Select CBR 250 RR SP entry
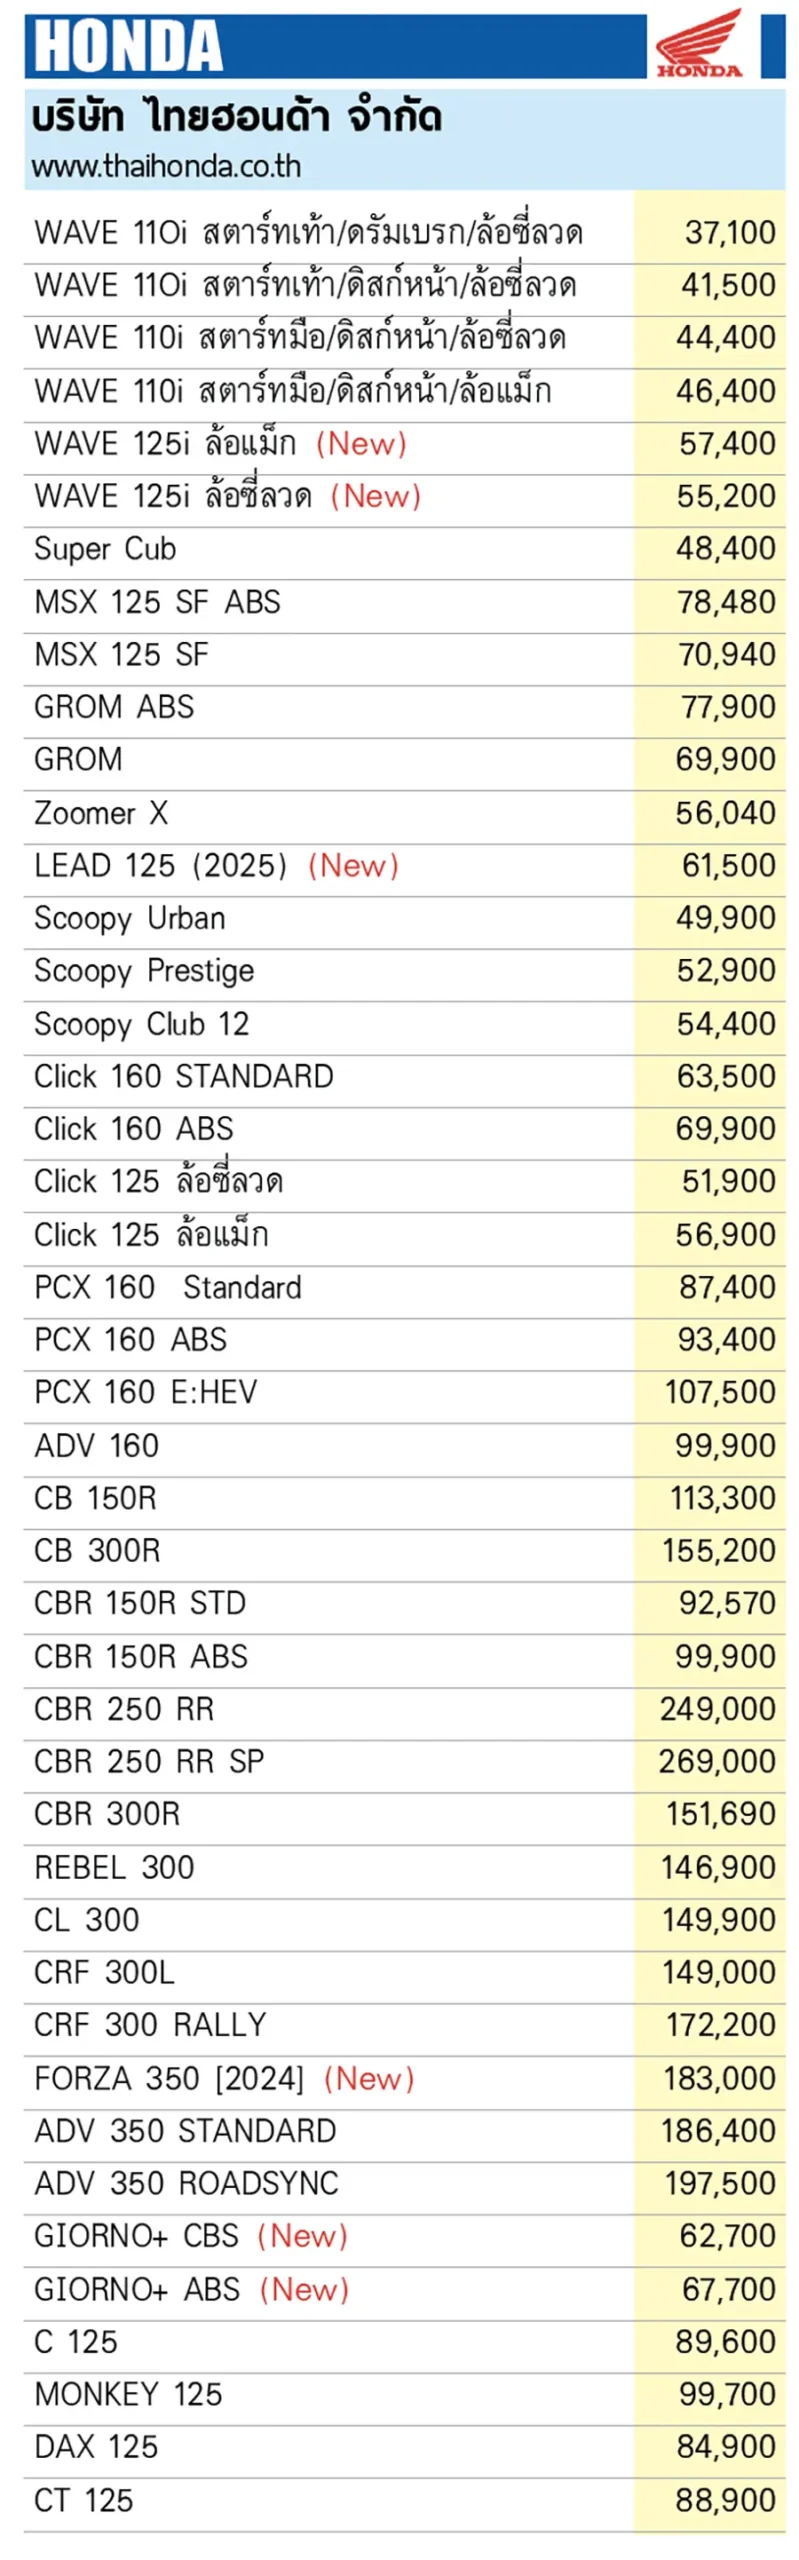799x2560 pixels. pos(149,1761)
